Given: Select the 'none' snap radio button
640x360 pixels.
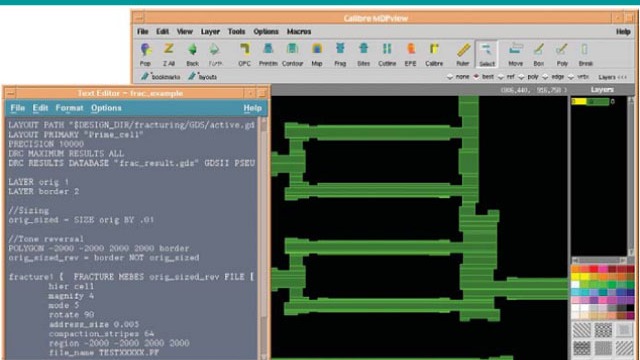Looking at the screenshot, I should [x=450, y=77].
